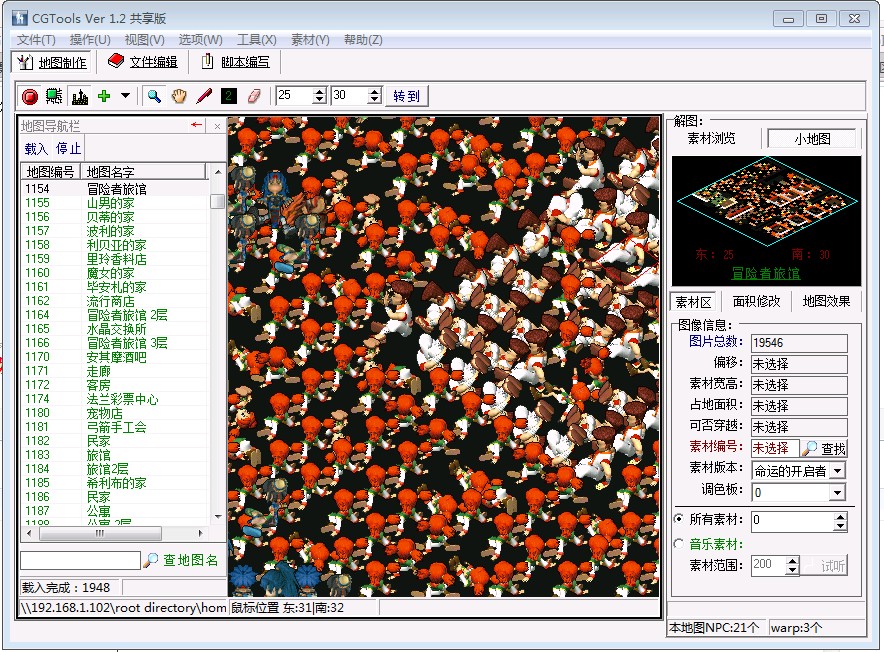
Task: Click the 素材编号 input field
Action: pyautogui.click(x=775, y=448)
